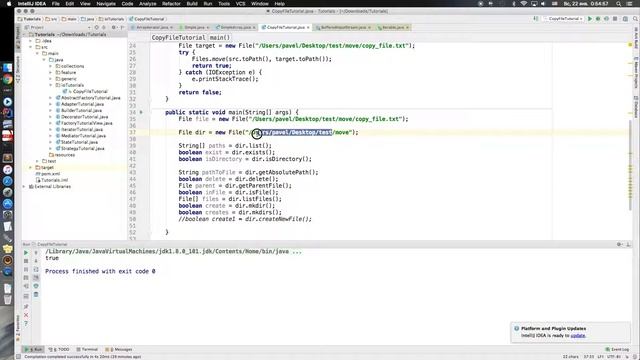Collapse the main folder in tree
Screen dimensions: 640x360
38,53
